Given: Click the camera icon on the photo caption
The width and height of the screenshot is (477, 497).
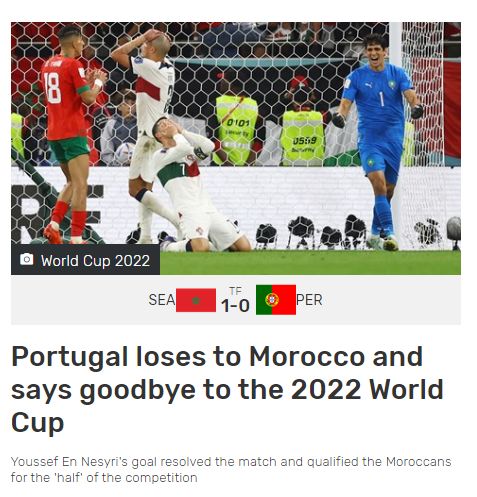Looking at the screenshot, I should (x=27, y=259).
